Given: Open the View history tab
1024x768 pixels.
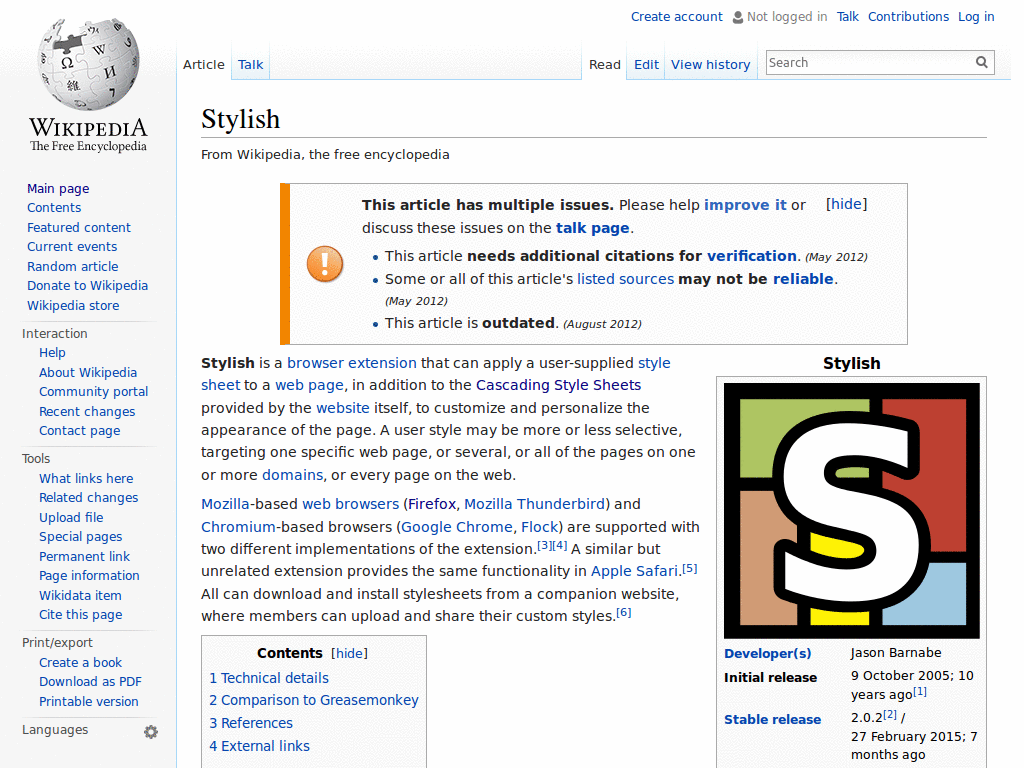Looking at the screenshot, I should point(711,65).
